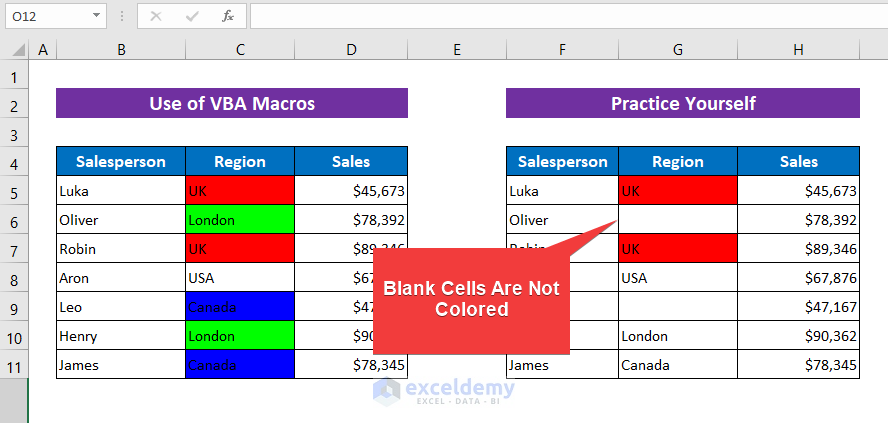This screenshot has width=888, height=423.
Task: Click the Insert Function fx icon
Action: [228, 16]
